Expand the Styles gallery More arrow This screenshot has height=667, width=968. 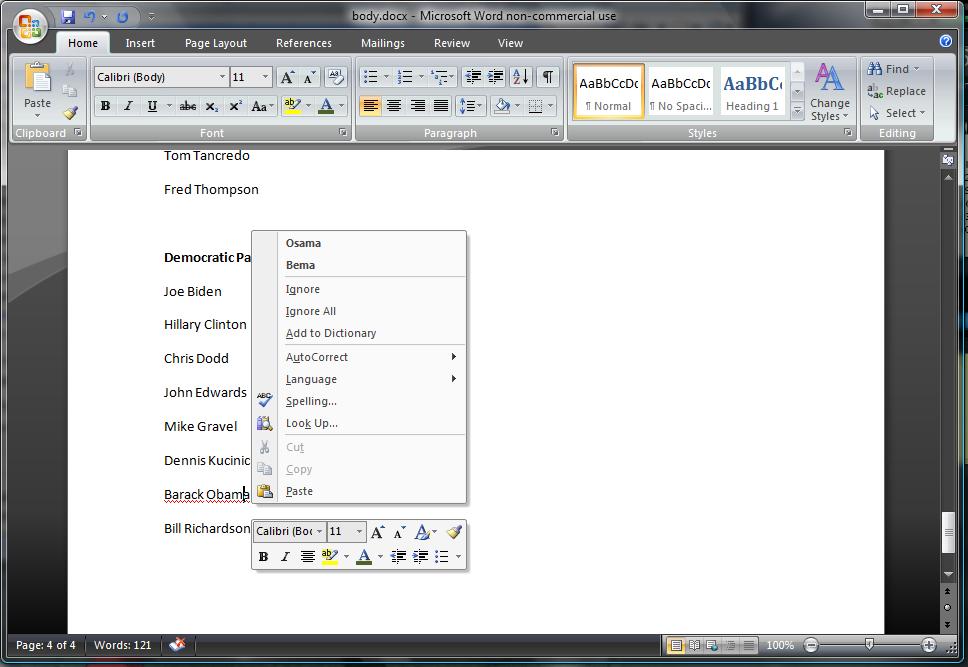pyautogui.click(x=797, y=112)
